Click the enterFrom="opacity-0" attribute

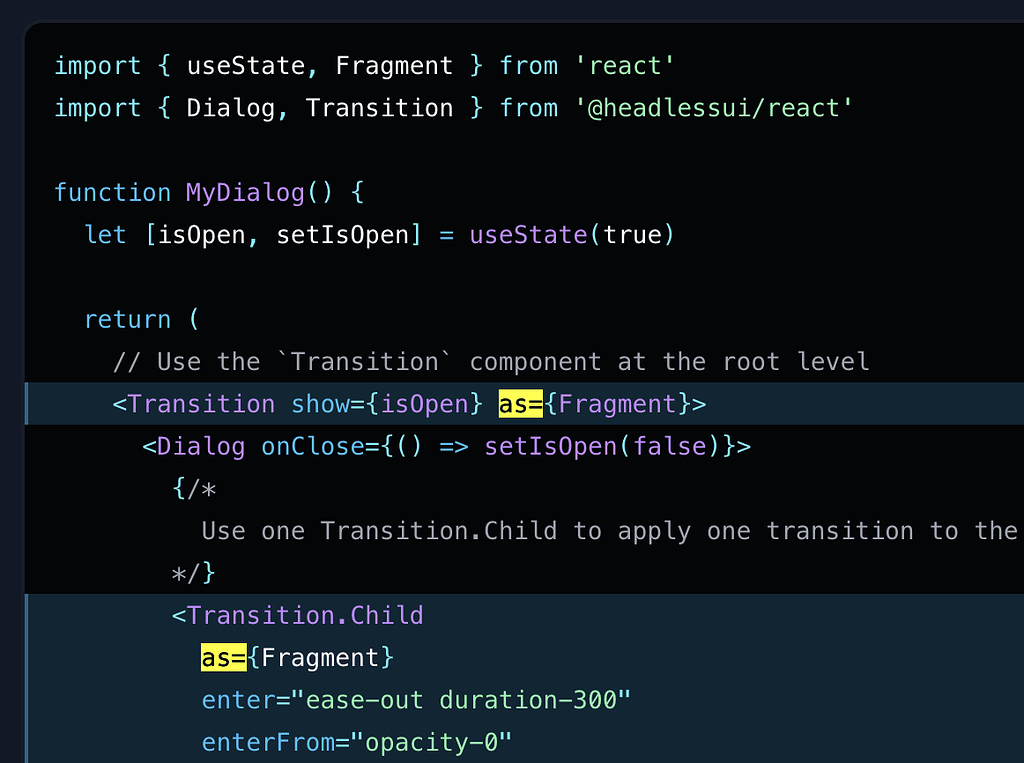coord(357,742)
